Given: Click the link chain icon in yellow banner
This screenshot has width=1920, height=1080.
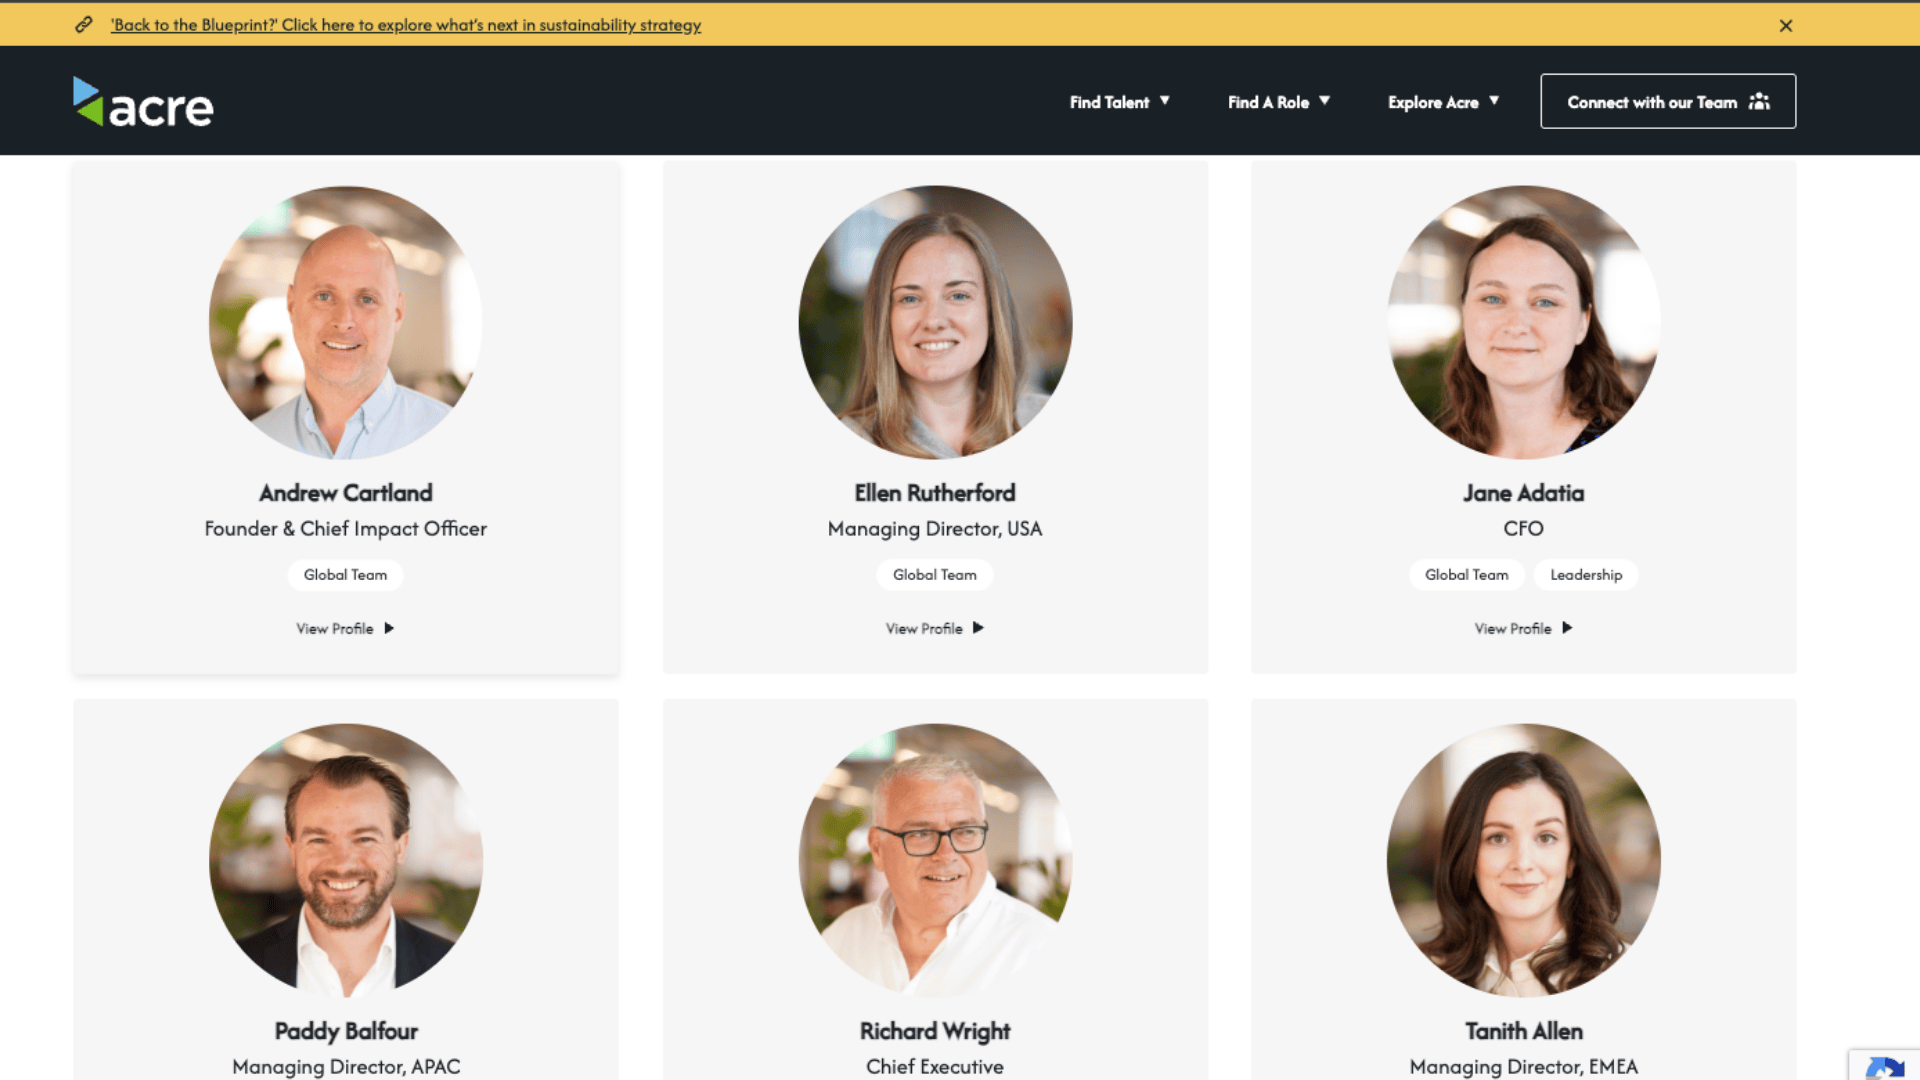Looking at the screenshot, I should tap(84, 25).
